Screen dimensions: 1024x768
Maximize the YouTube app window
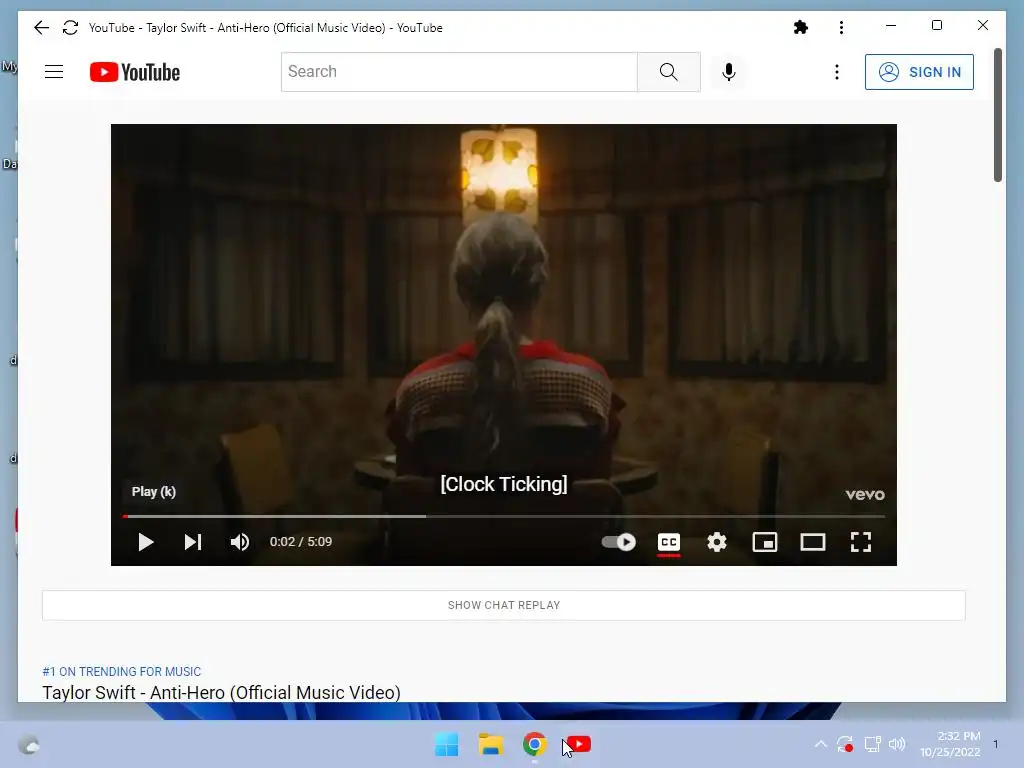[x=936, y=25]
